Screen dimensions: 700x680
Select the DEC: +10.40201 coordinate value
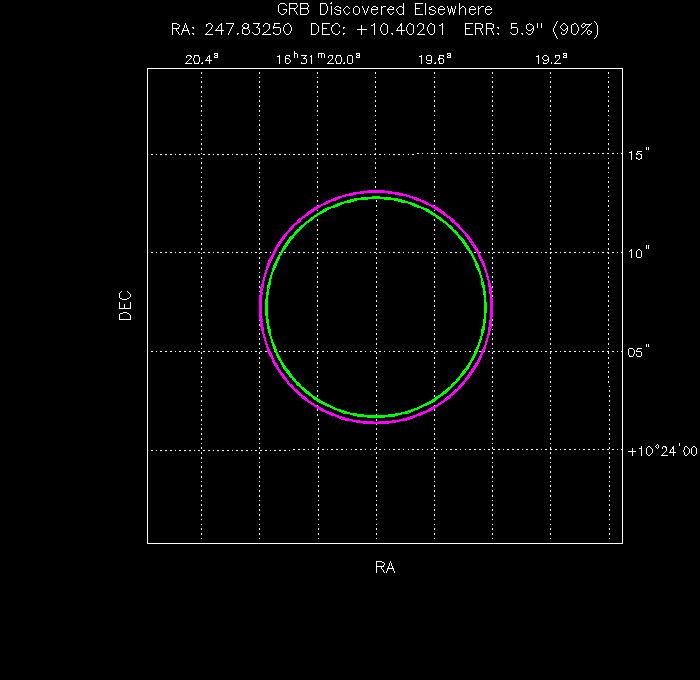click(x=378, y=29)
